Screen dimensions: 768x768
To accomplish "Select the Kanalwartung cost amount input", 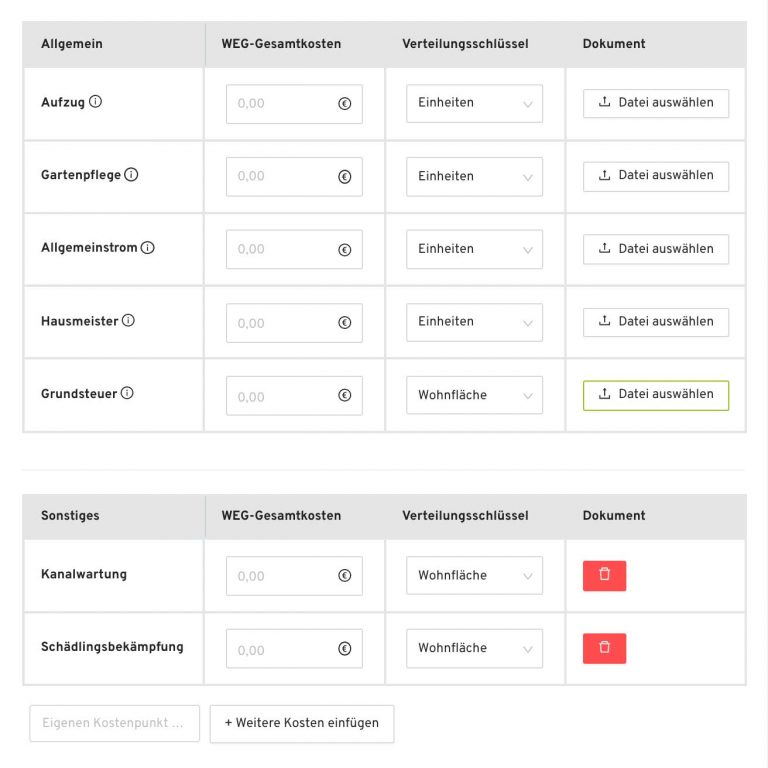I will click(x=284, y=575).
